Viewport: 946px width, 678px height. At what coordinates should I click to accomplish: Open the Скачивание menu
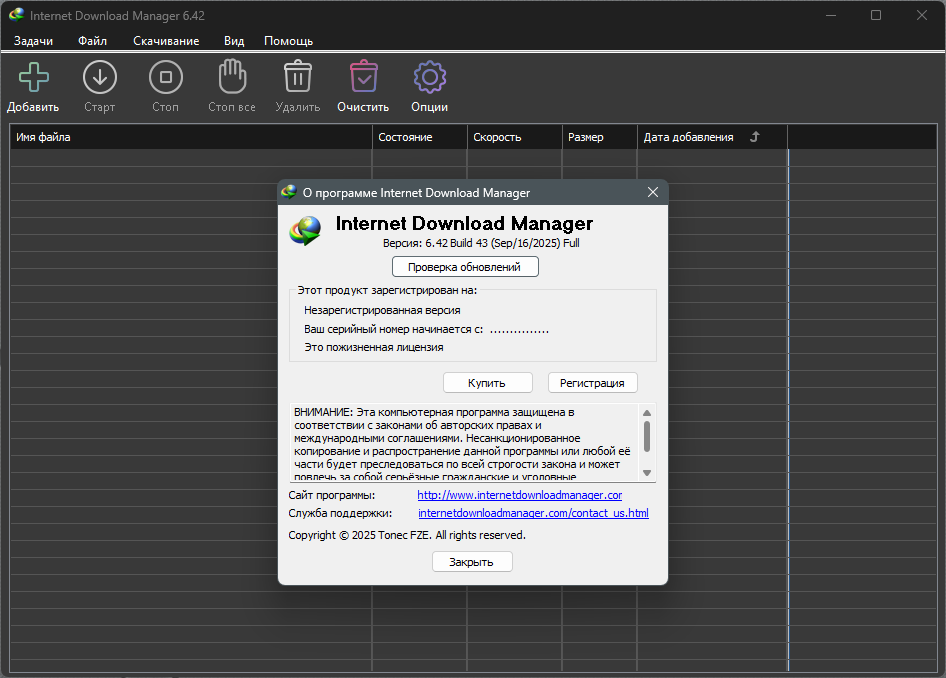[x=166, y=41]
